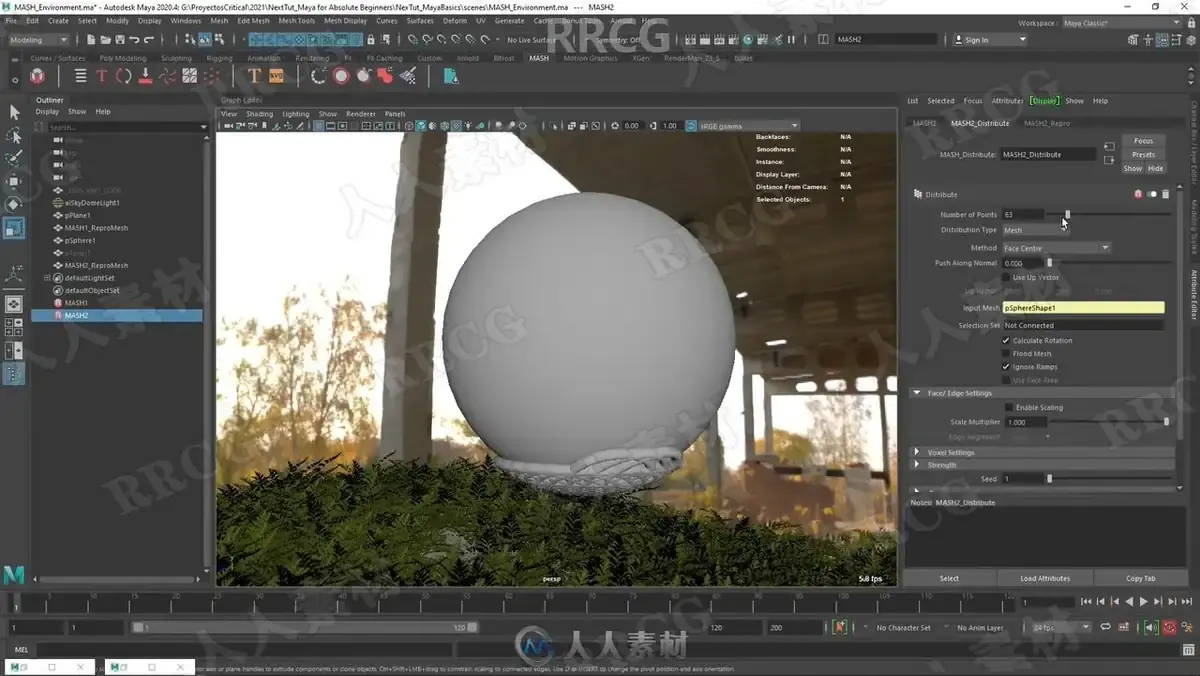This screenshot has width=1200, height=676.
Task: Click the Select button at panel bottom
Action: click(949, 578)
